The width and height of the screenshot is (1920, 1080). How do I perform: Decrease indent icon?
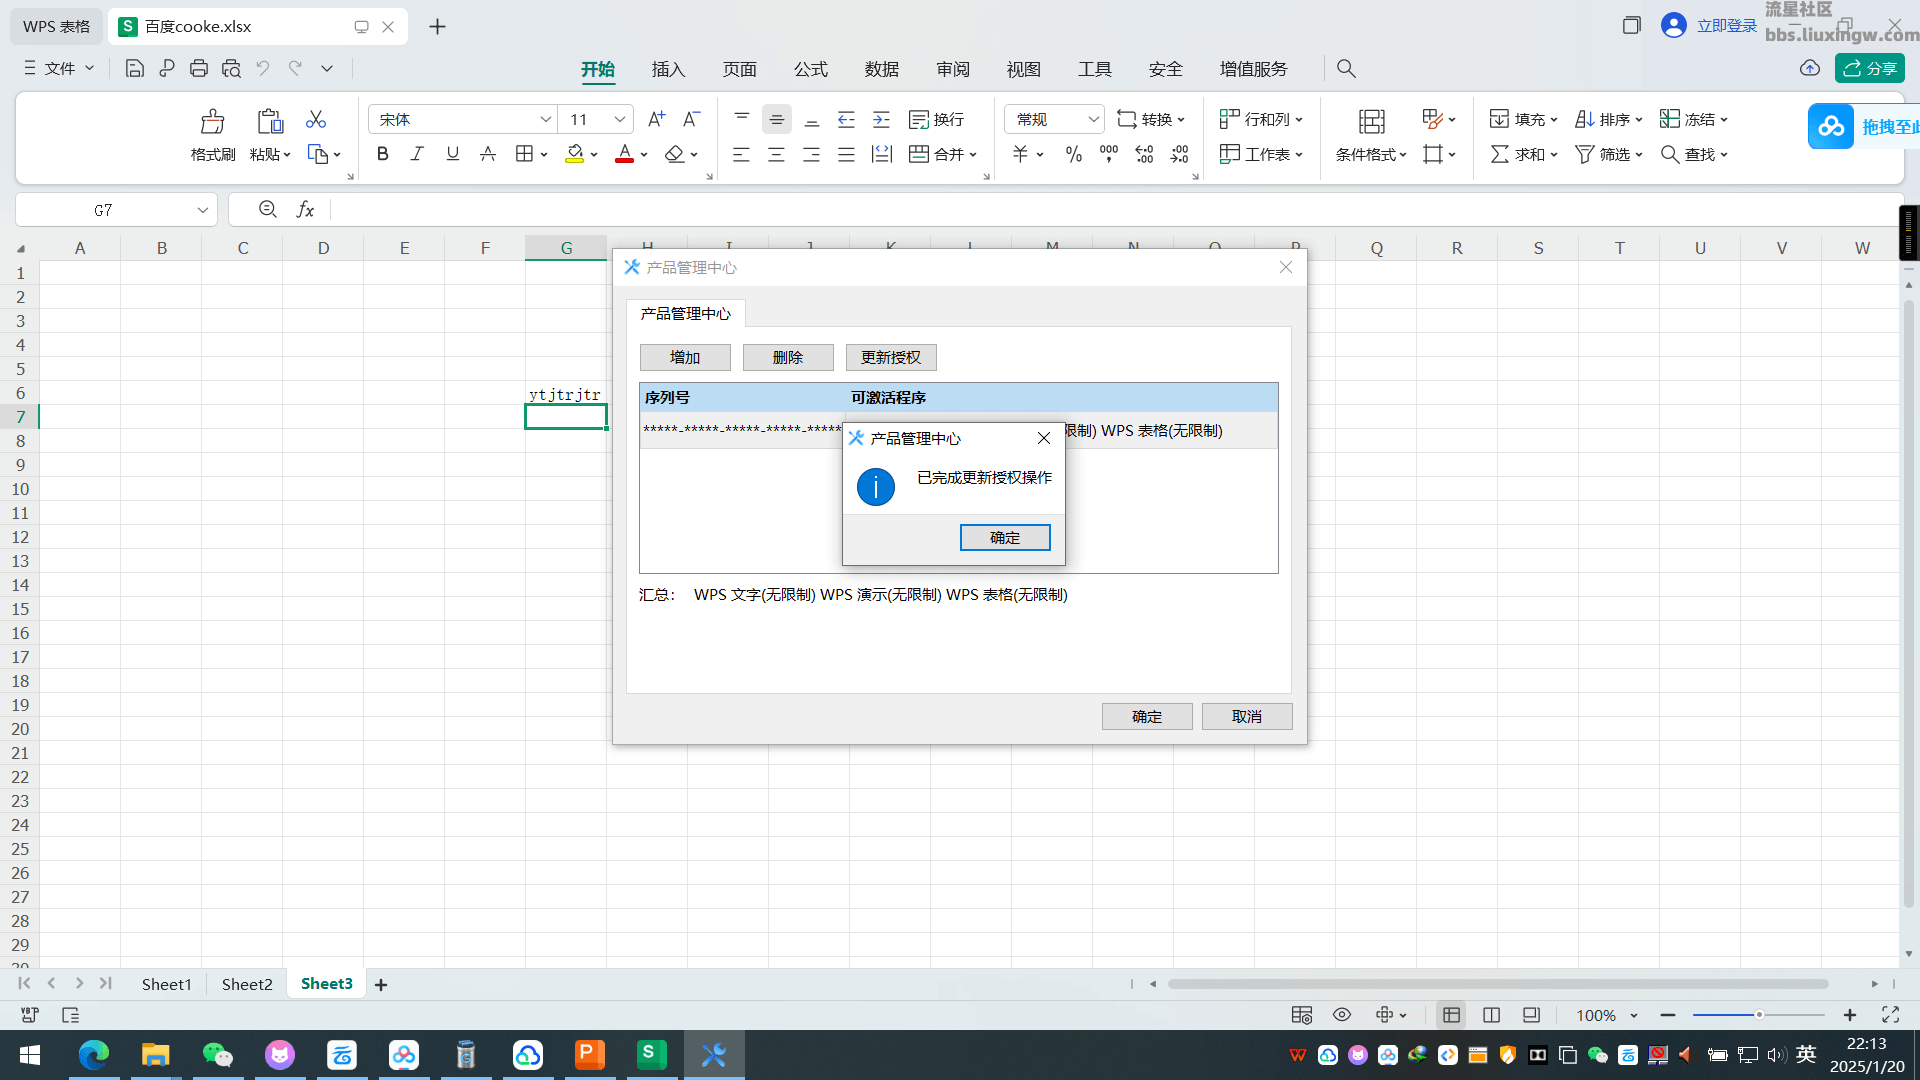(846, 119)
